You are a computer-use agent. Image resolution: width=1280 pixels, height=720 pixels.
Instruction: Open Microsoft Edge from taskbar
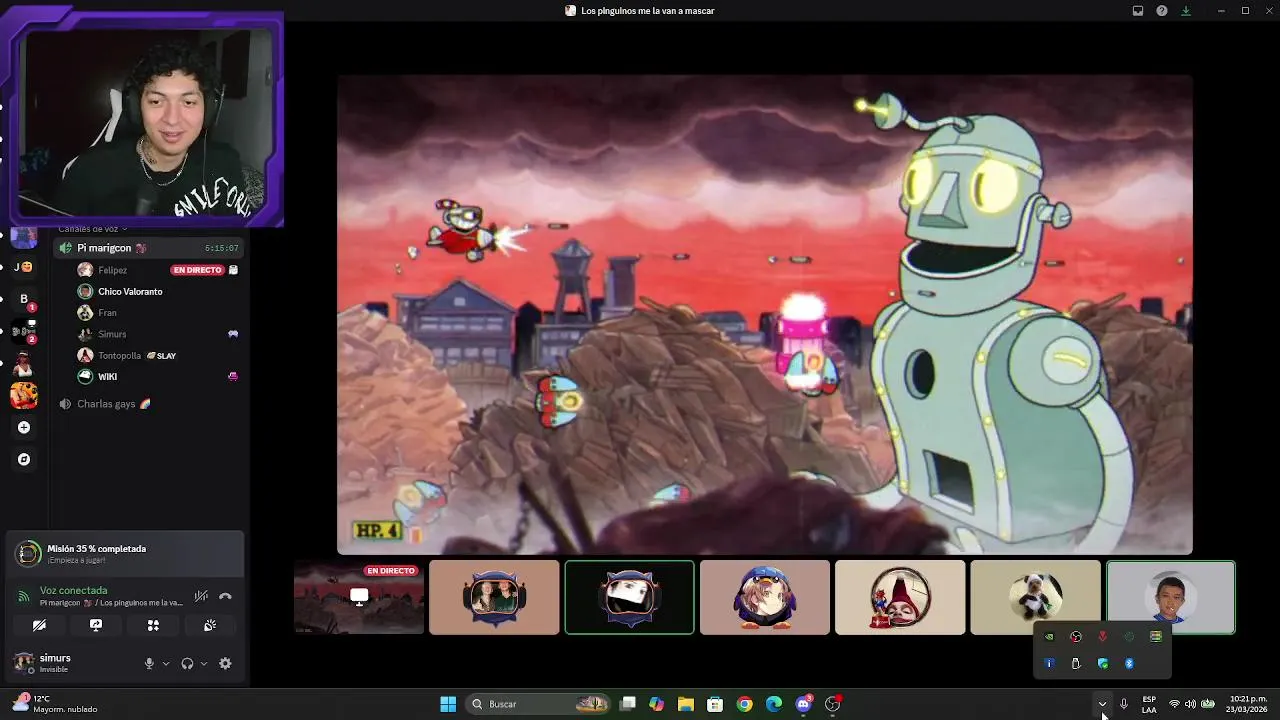click(x=773, y=704)
